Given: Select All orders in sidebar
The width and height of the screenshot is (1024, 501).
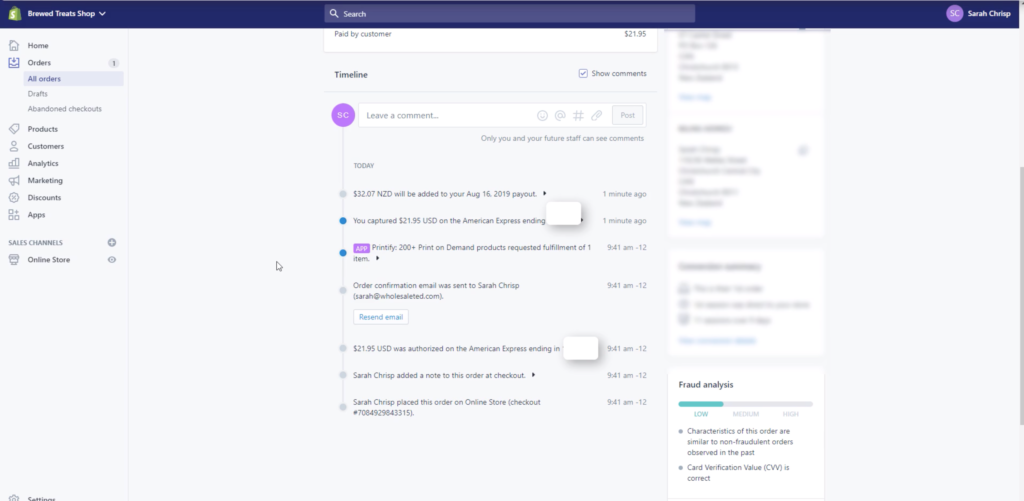Looking at the screenshot, I should pos(44,79).
